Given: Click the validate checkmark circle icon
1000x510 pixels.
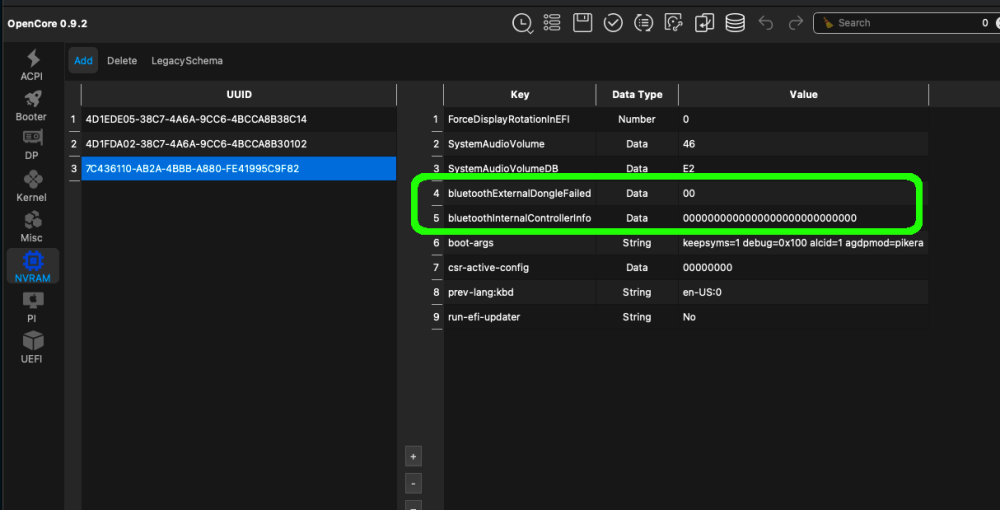Looking at the screenshot, I should (x=613, y=23).
